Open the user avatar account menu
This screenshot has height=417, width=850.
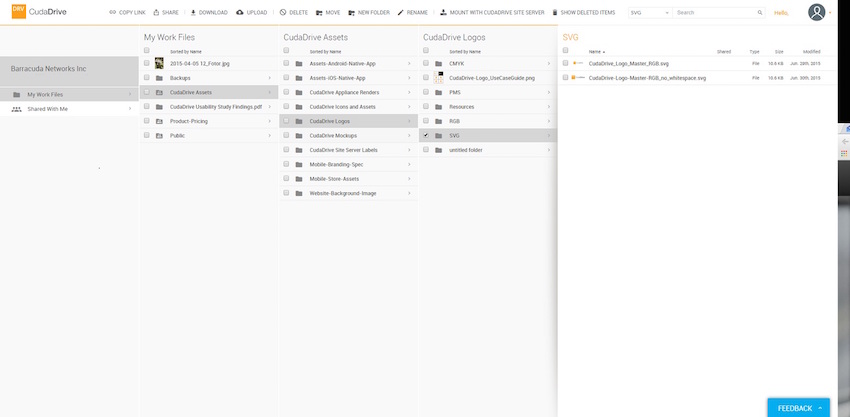[816, 12]
